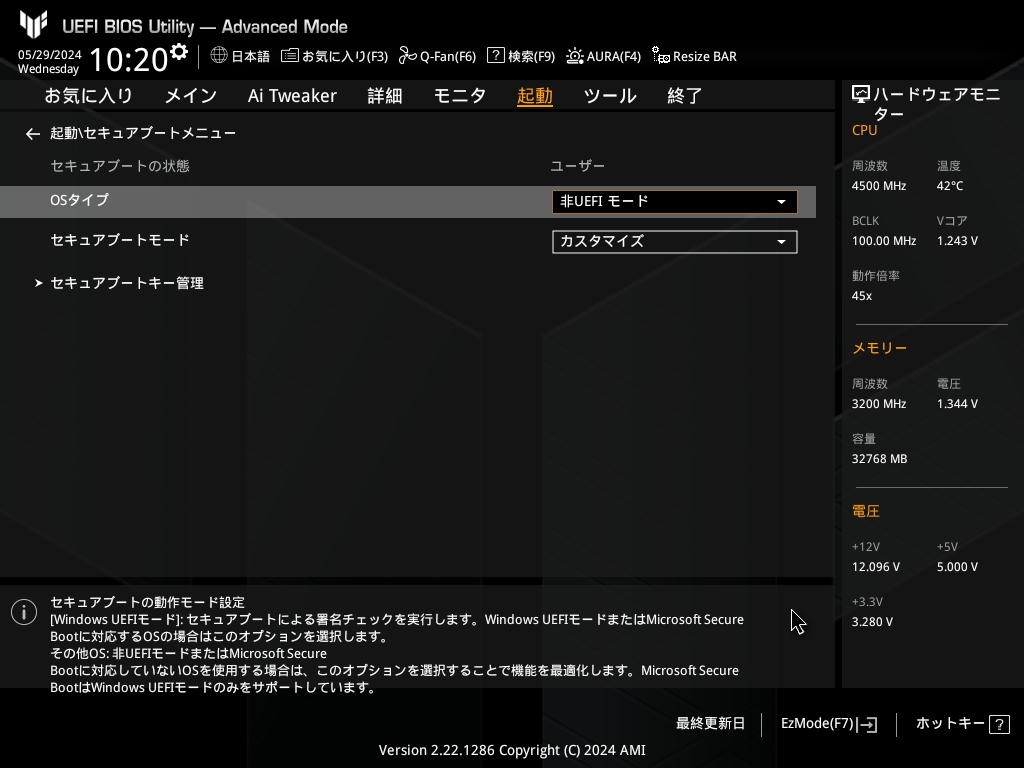Click the globe language icon
Viewport: 1024px width, 768px height.
point(219,55)
